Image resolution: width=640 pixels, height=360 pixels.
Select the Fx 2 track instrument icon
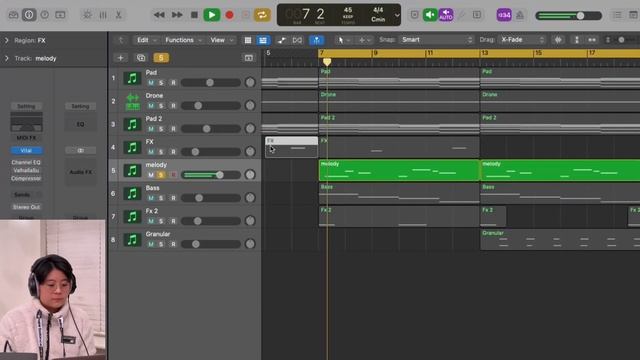click(132, 216)
